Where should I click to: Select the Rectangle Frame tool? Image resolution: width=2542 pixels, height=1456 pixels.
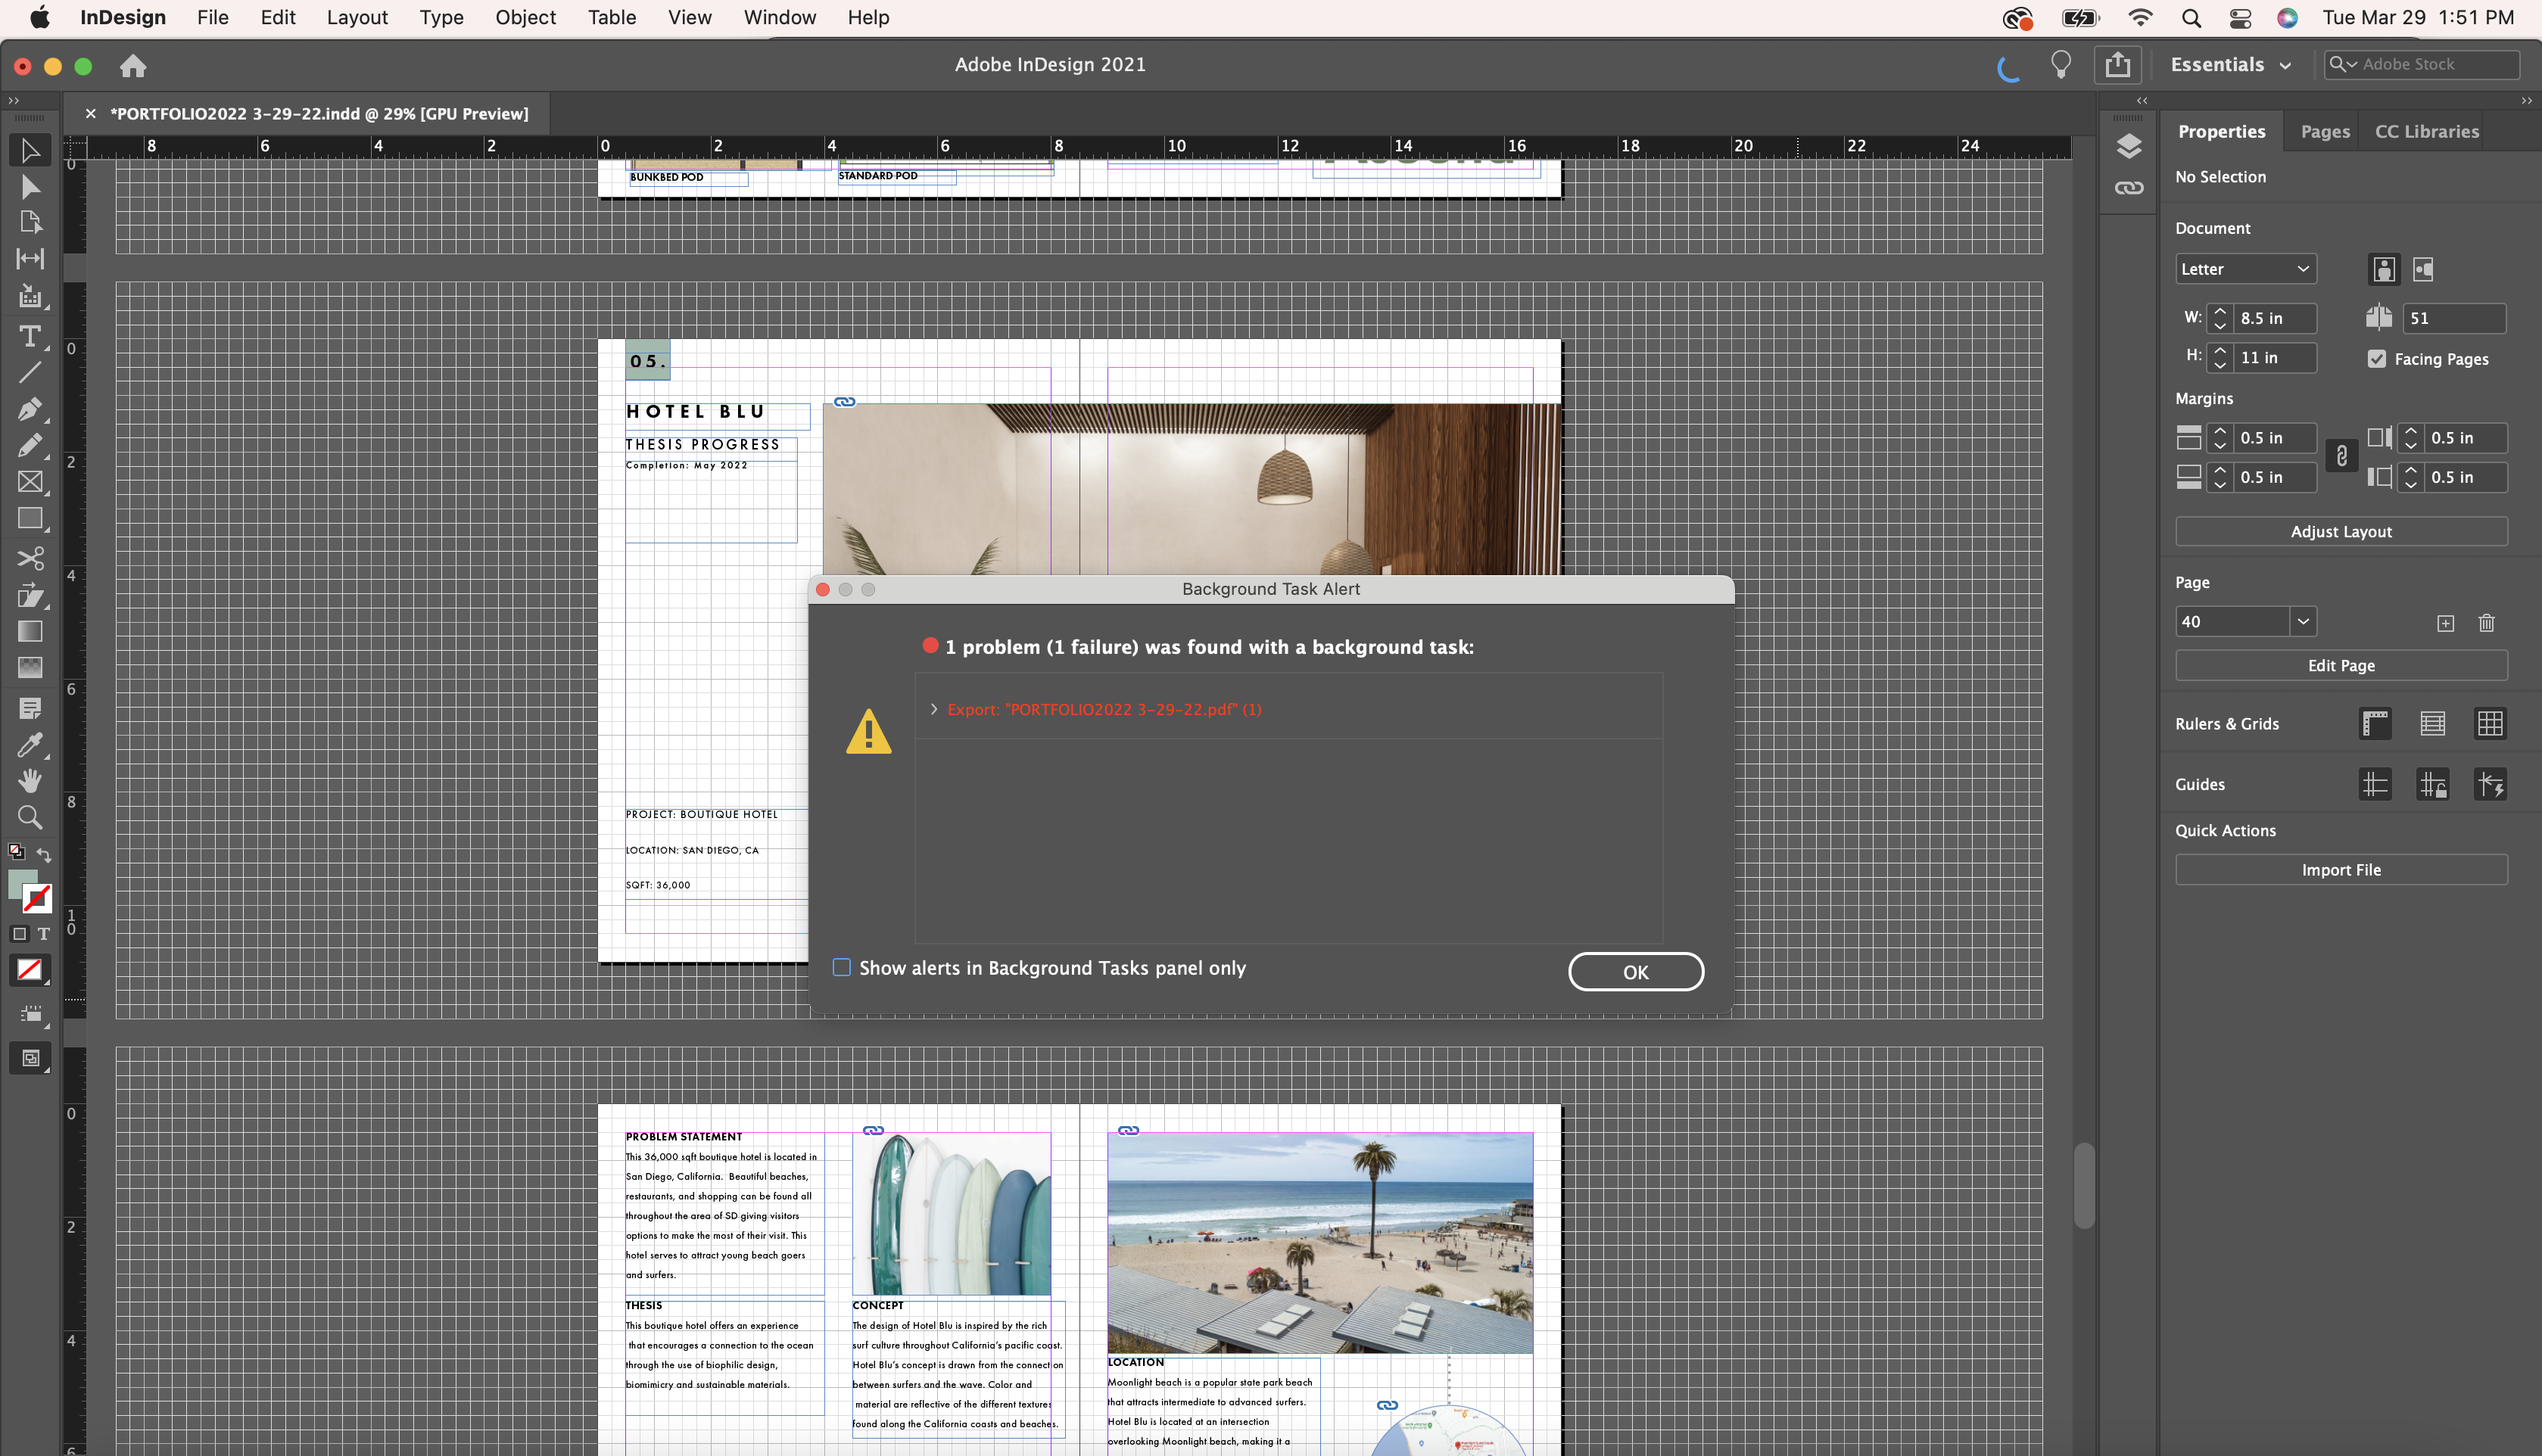coord(30,482)
